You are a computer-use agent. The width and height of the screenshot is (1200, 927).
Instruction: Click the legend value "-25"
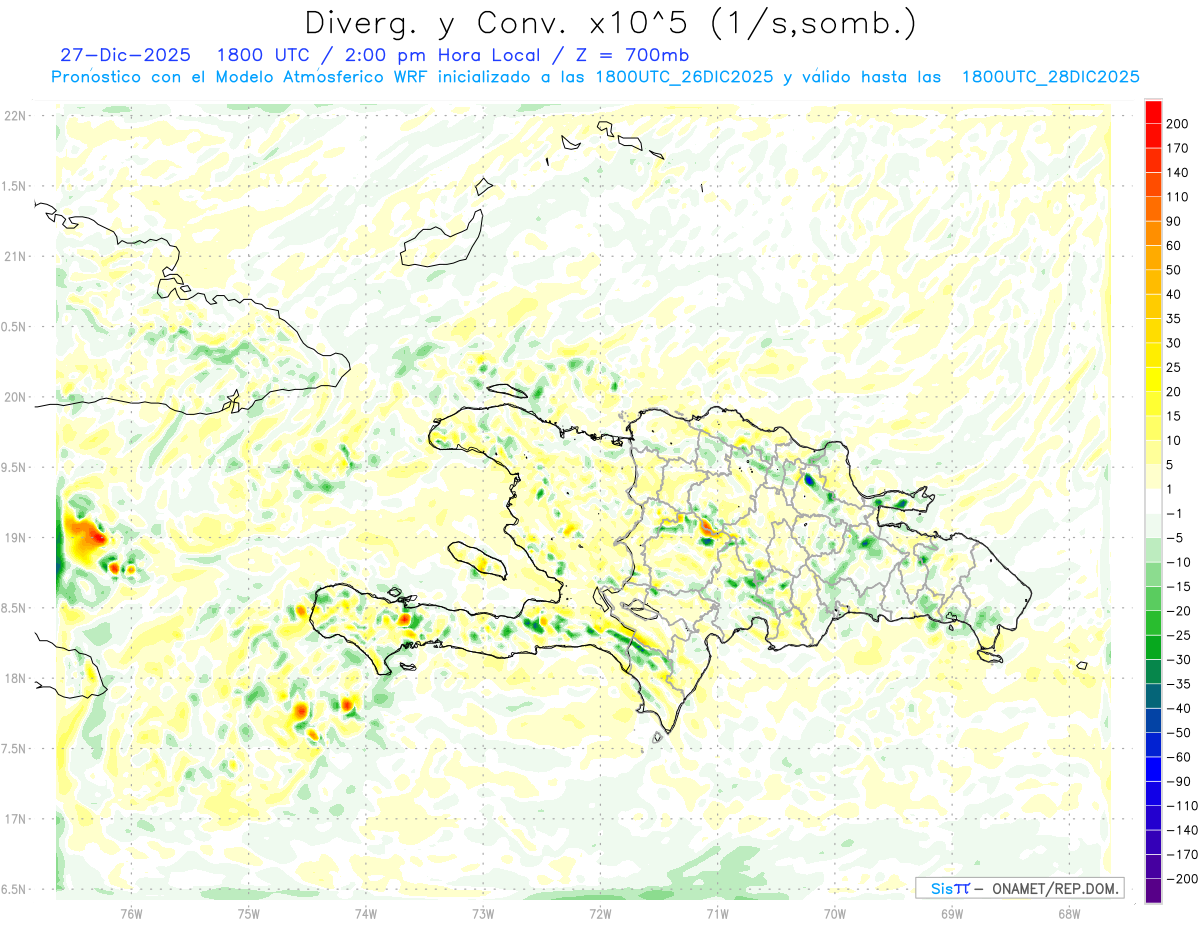point(1176,635)
